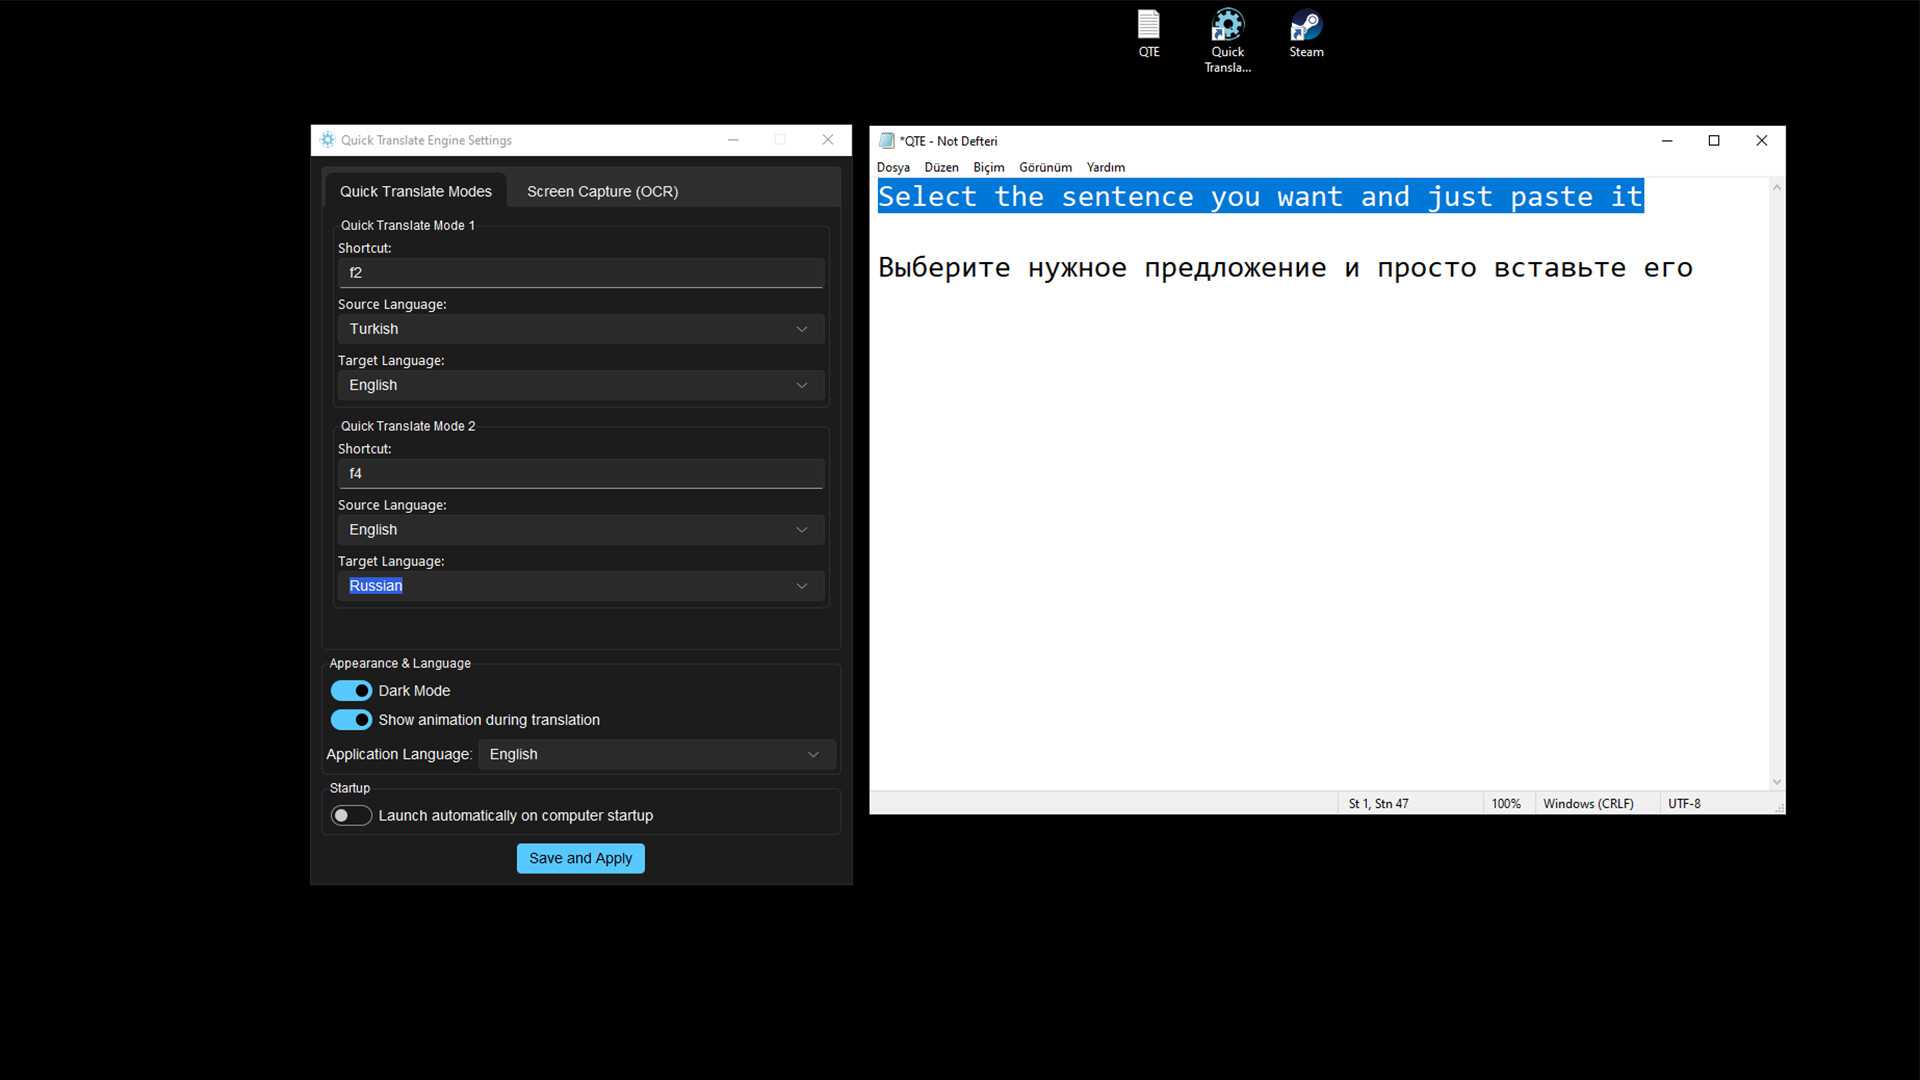The image size is (1920, 1080).
Task: Open the Application Language dropdown
Action: coord(657,755)
